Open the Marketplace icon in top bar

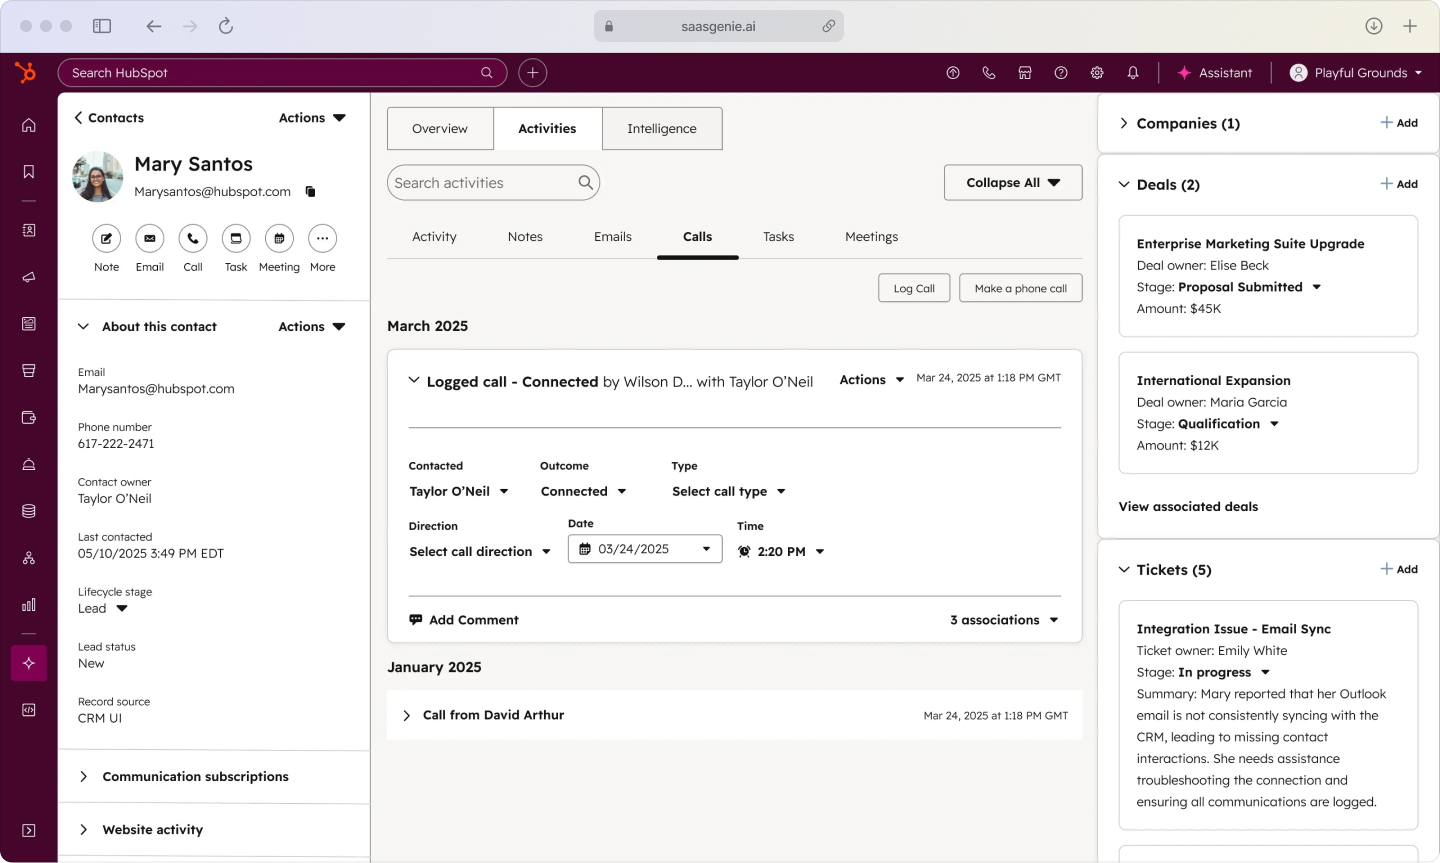pyautogui.click(x=1025, y=73)
